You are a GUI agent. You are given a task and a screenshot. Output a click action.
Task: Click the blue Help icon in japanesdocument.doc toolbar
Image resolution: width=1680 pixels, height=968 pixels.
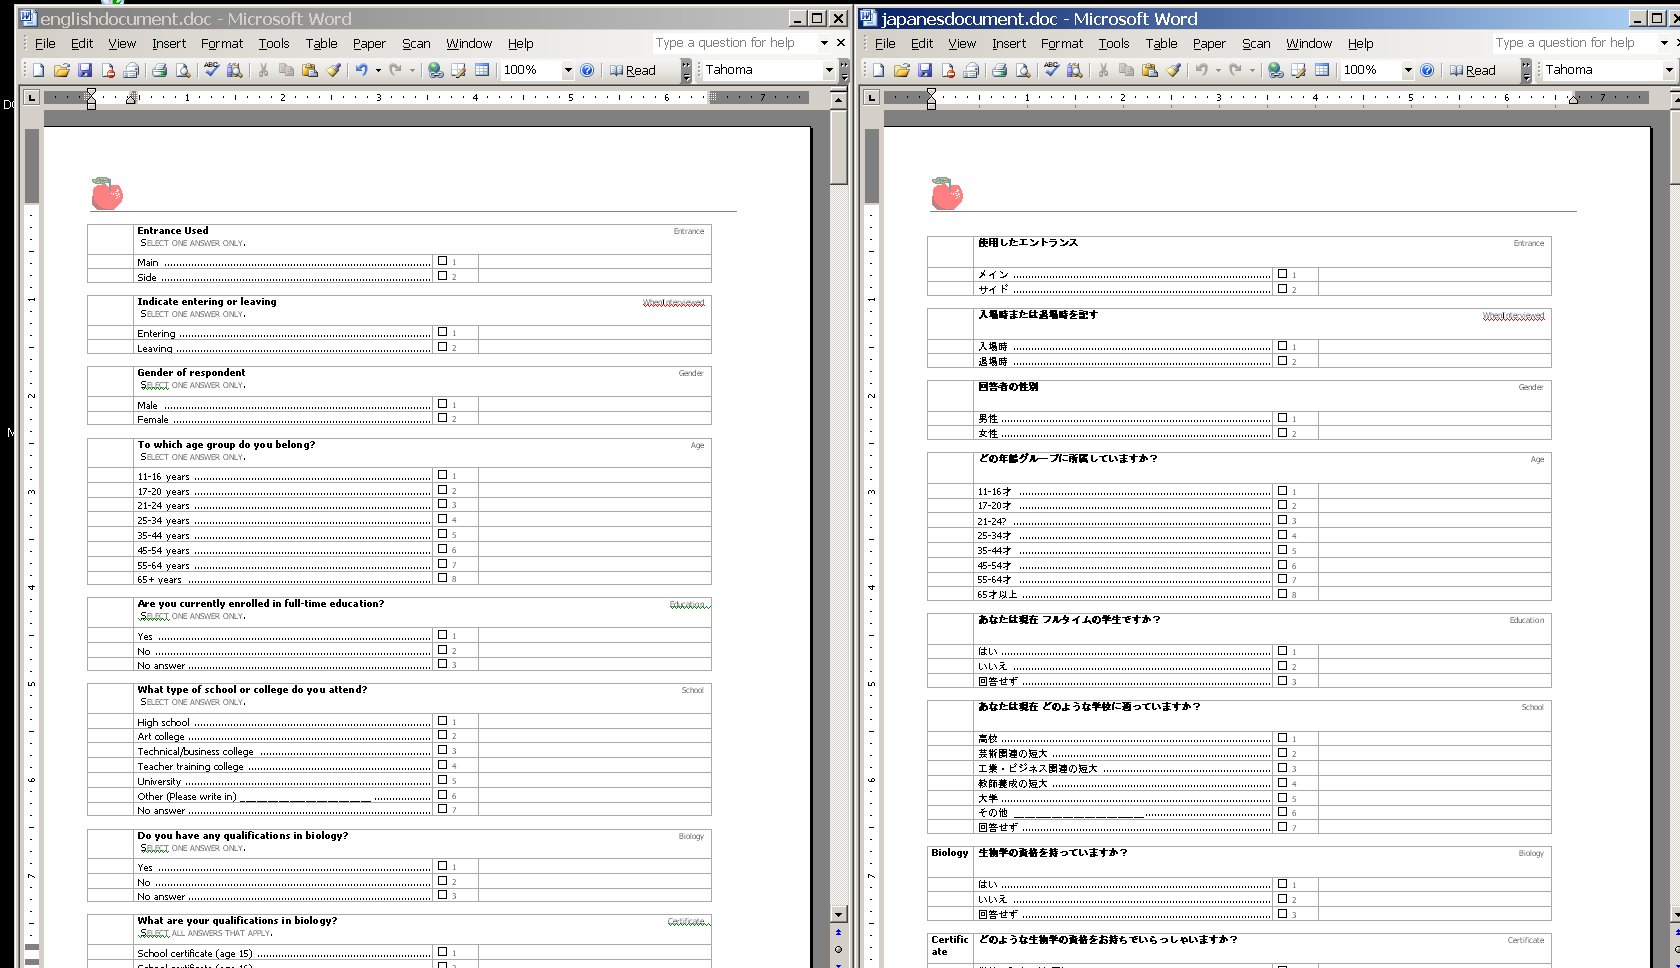point(1427,70)
